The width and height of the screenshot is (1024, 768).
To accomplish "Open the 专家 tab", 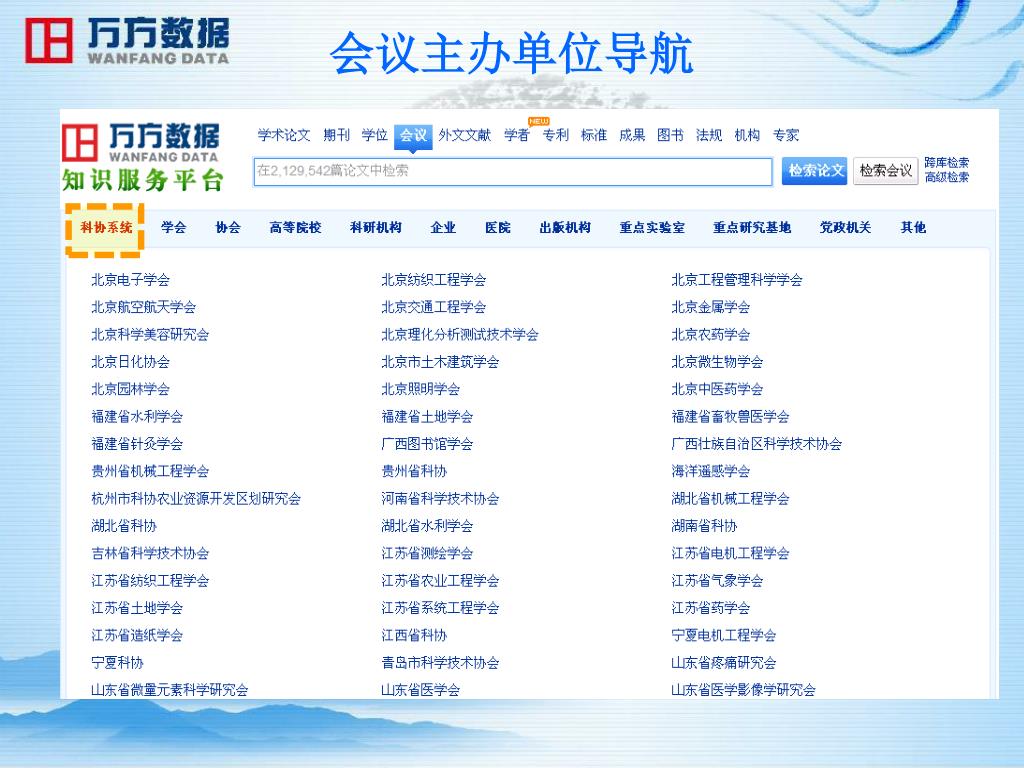I will [x=786, y=135].
